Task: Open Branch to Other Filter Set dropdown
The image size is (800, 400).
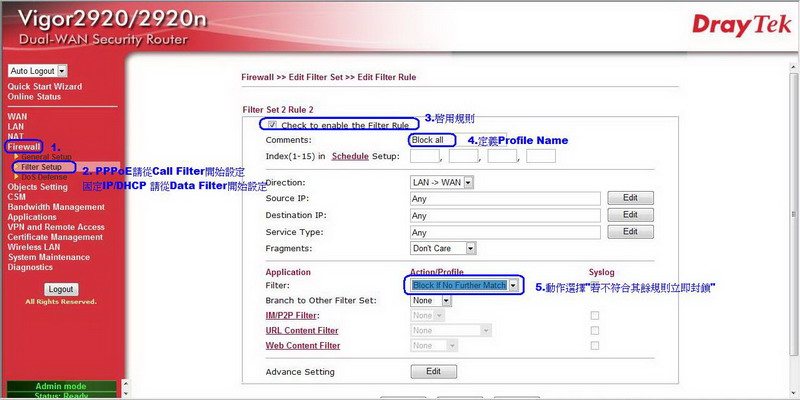Action: point(431,301)
